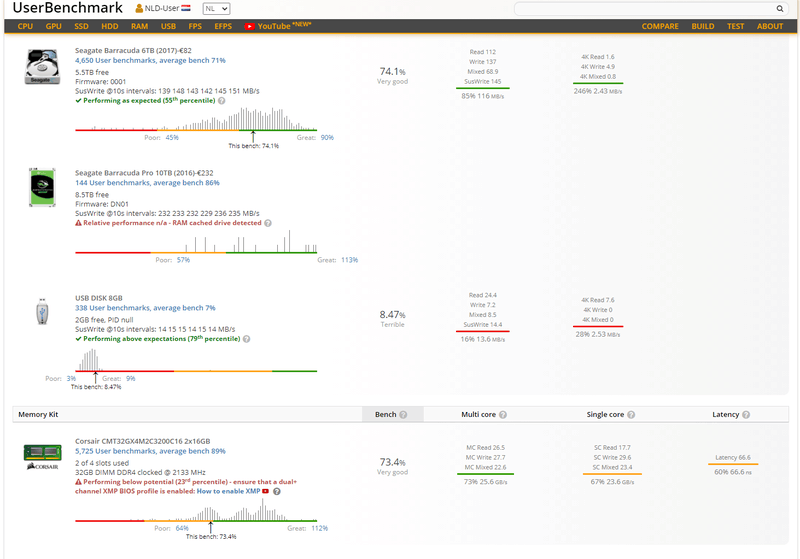The height and width of the screenshot is (559, 800).
Task: Click the red YouTube icon after XMP link
Action: 265,491
